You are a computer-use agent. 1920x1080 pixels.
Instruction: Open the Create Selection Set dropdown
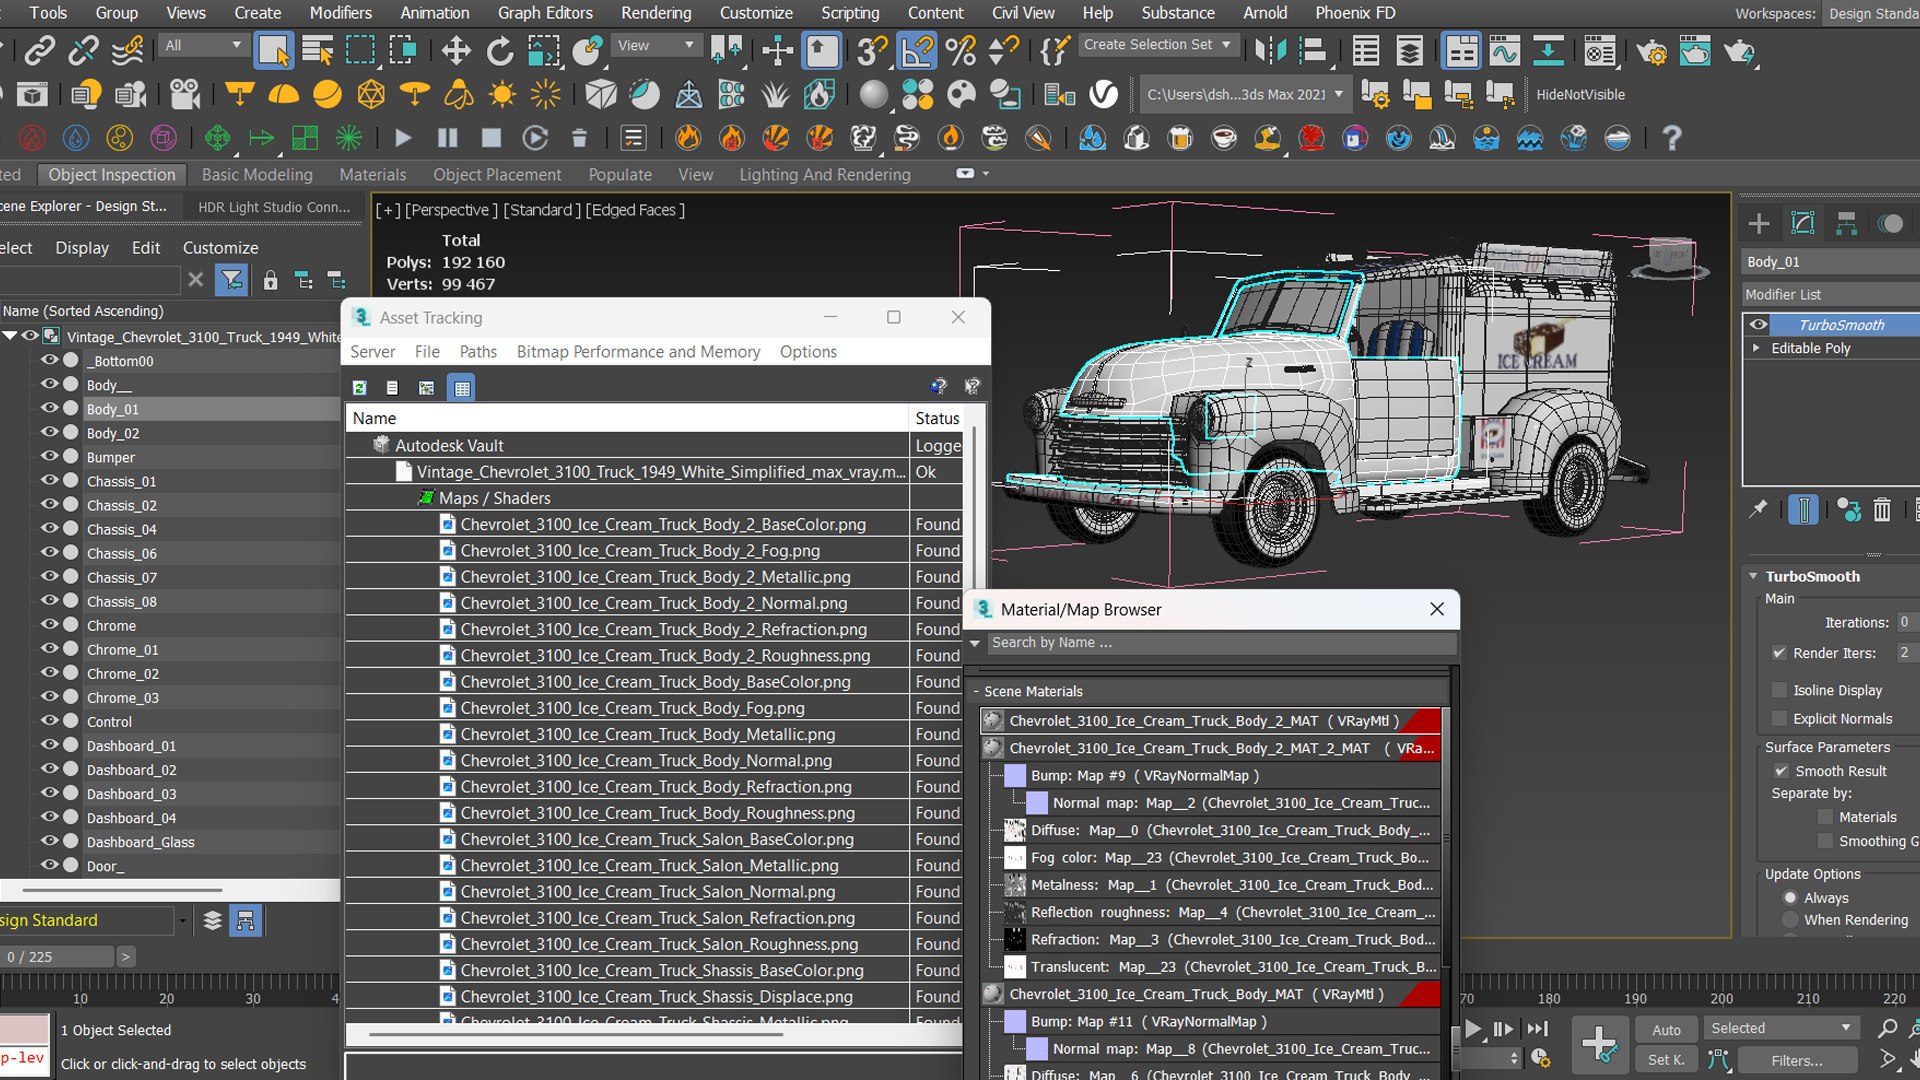point(1158,45)
